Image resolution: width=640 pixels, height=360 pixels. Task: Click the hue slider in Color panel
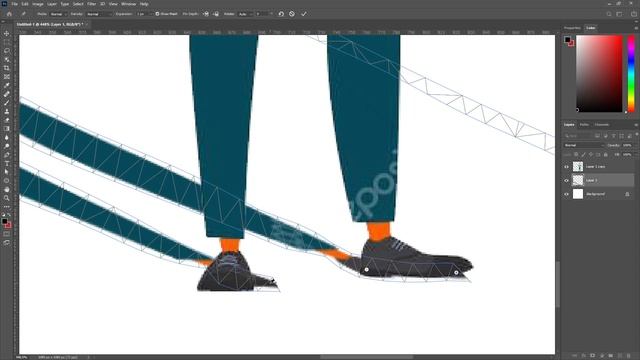[x=631, y=73]
